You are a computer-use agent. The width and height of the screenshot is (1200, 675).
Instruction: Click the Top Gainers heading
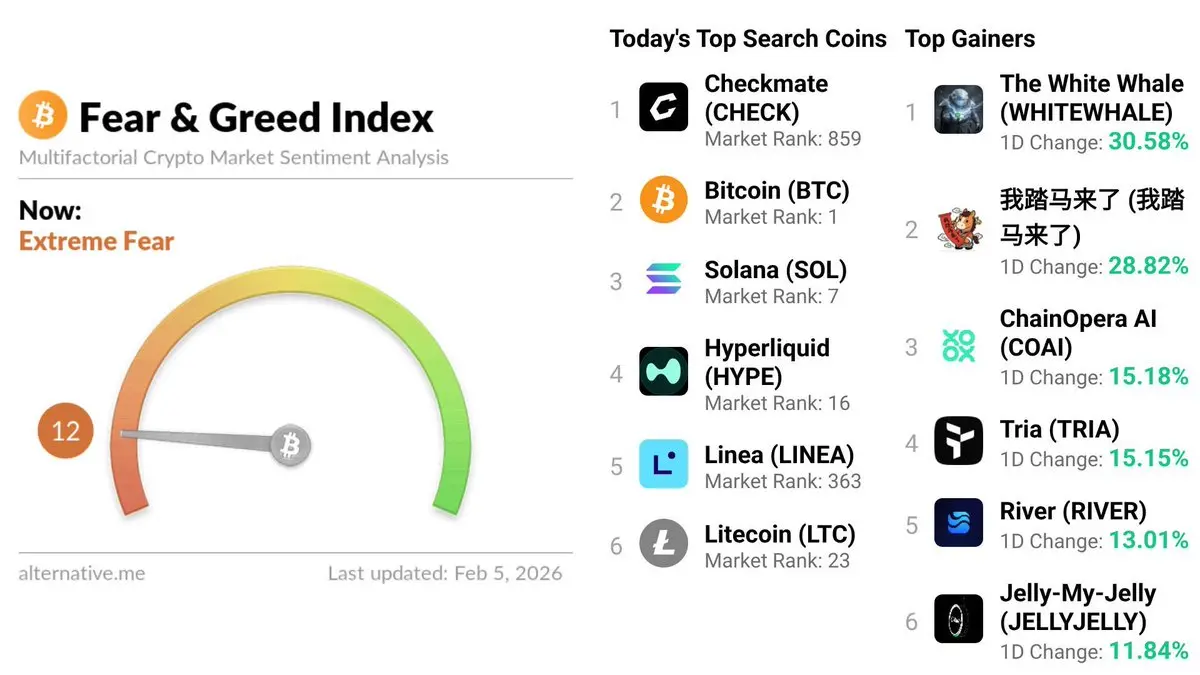click(x=970, y=39)
